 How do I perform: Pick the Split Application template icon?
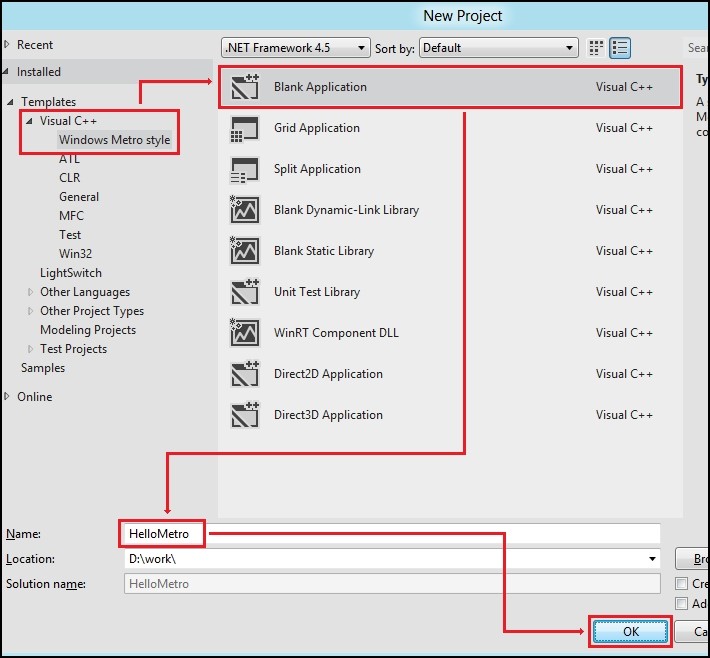(245, 170)
